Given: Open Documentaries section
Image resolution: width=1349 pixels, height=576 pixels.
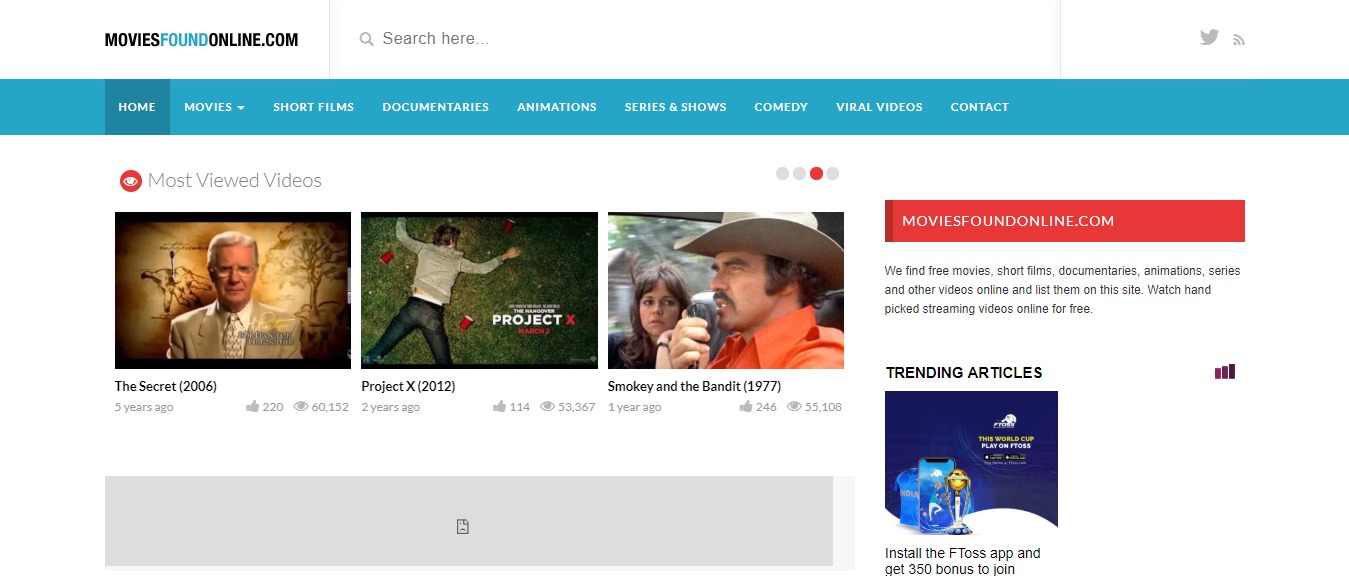Looking at the screenshot, I should pos(435,107).
